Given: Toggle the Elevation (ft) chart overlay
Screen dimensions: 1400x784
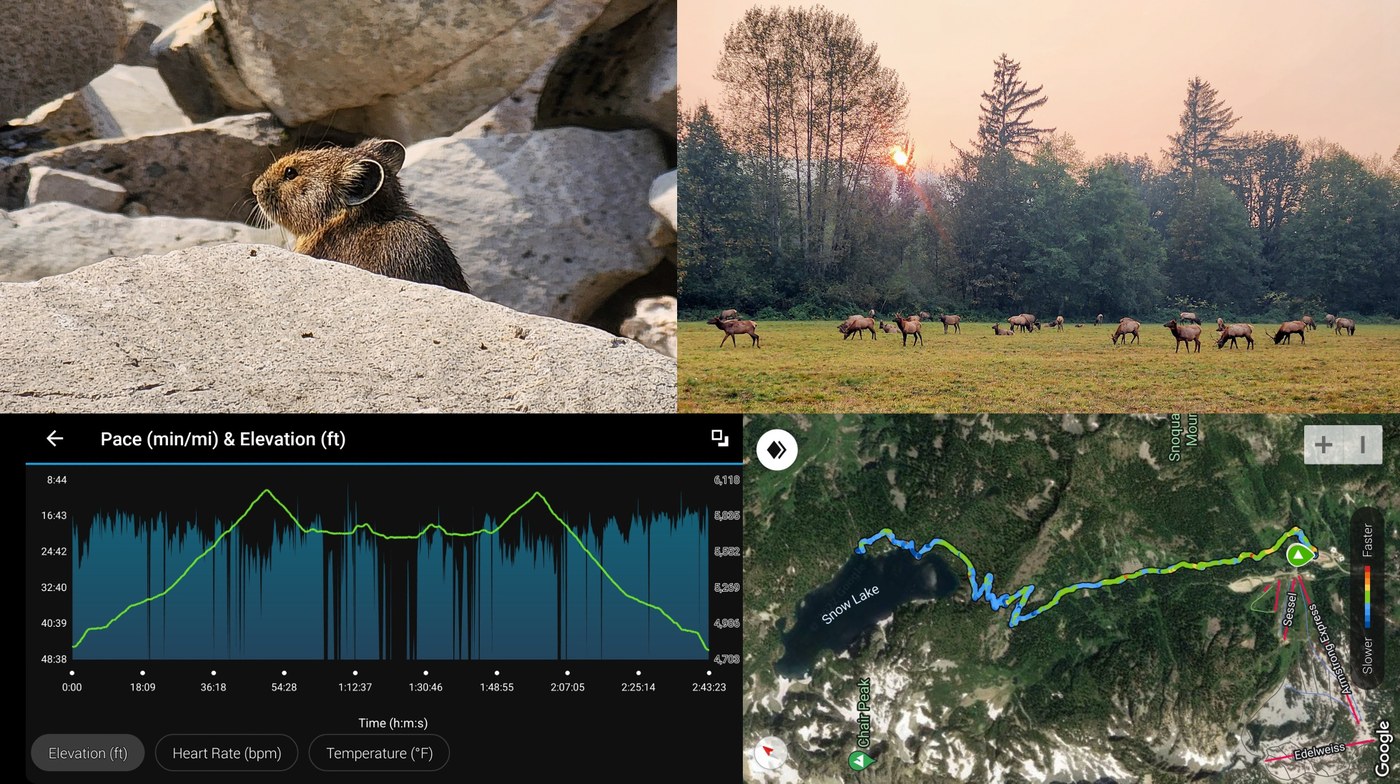Looking at the screenshot, I should [x=88, y=753].
